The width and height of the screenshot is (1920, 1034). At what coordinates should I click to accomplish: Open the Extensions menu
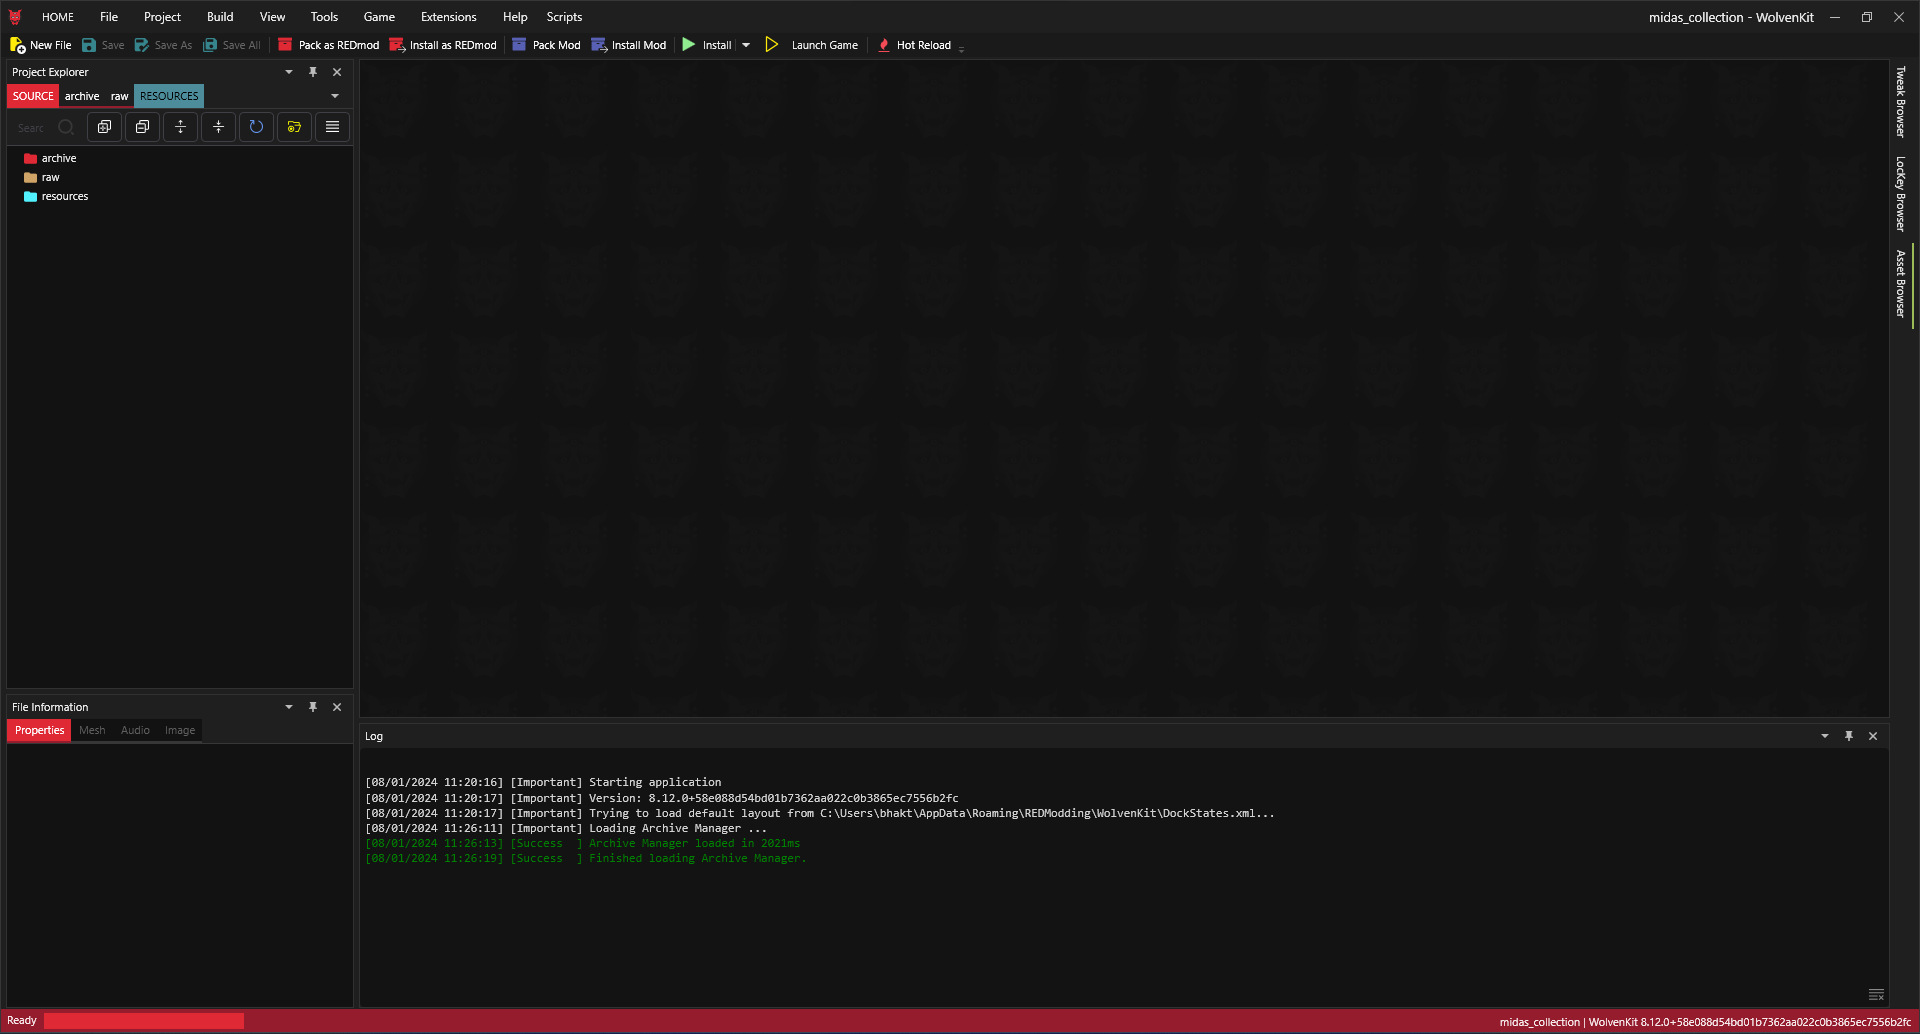(448, 17)
